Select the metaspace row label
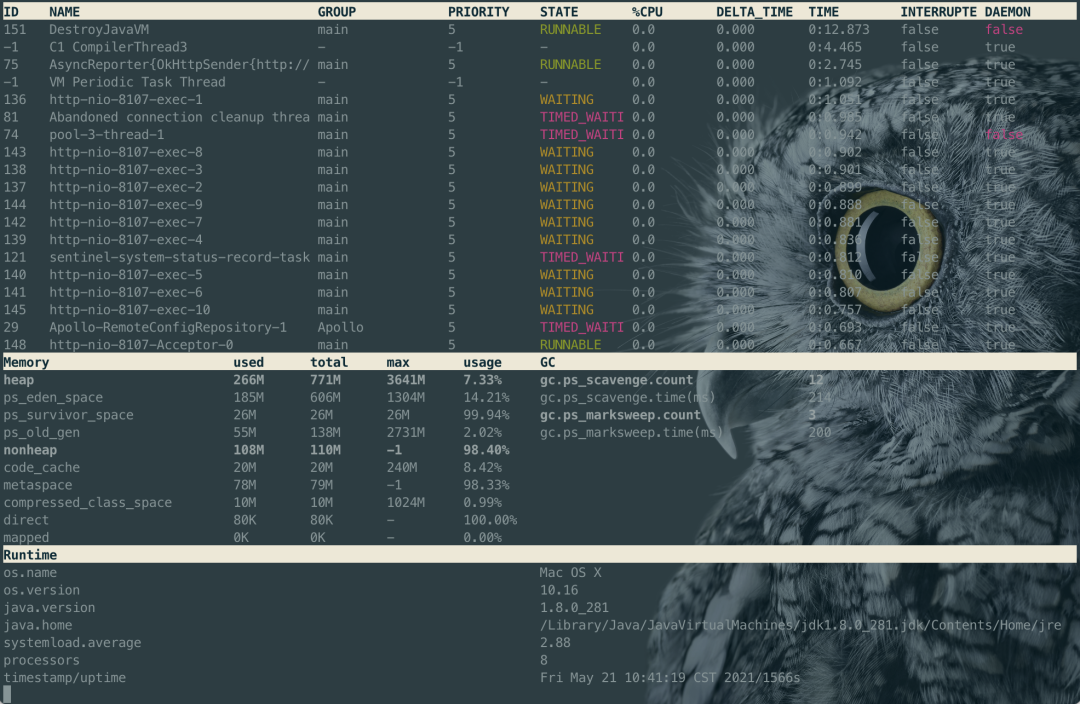The height and width of the screenshot is (704, 1080). 38,485
